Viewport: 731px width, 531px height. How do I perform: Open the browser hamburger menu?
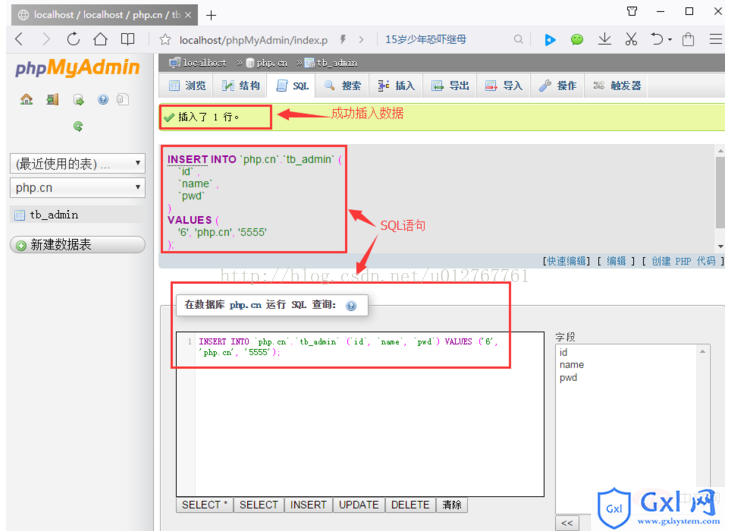pyautogui.click(x=716, y=39)
